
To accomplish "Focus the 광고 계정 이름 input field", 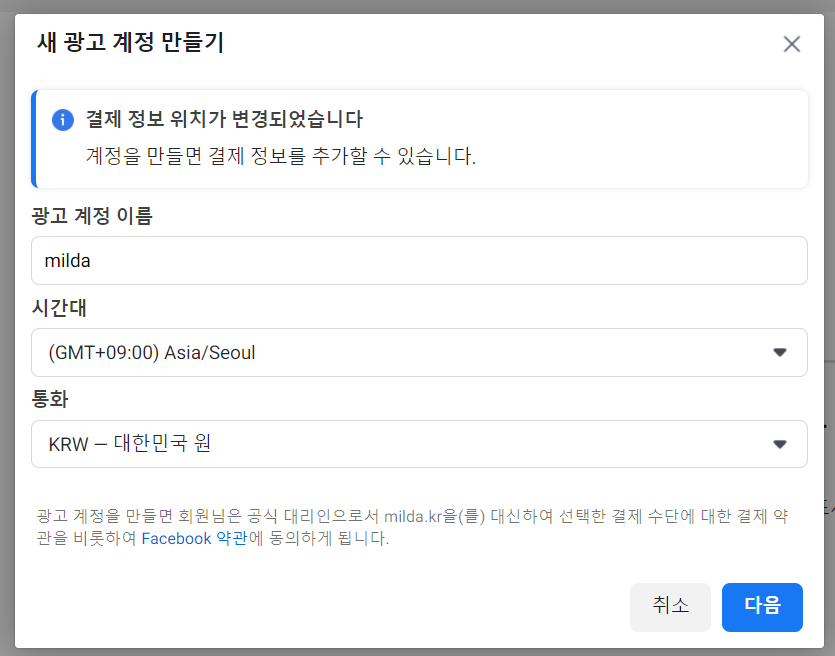I will coord(419,261).
